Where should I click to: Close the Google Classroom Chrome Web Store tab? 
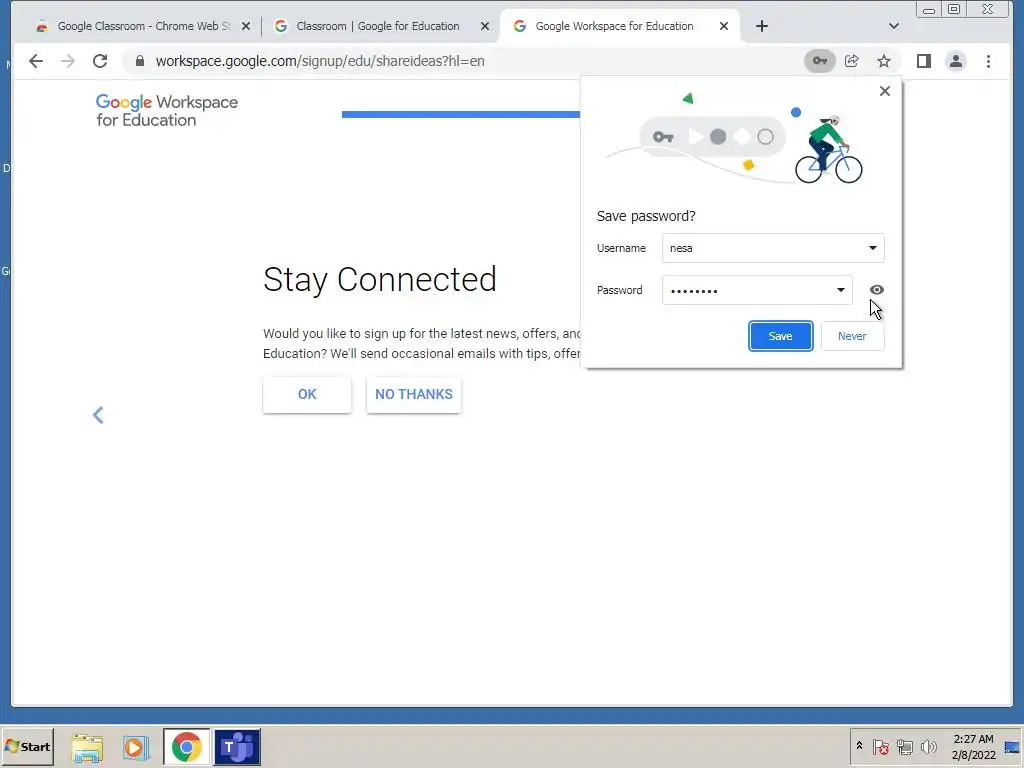246,26
